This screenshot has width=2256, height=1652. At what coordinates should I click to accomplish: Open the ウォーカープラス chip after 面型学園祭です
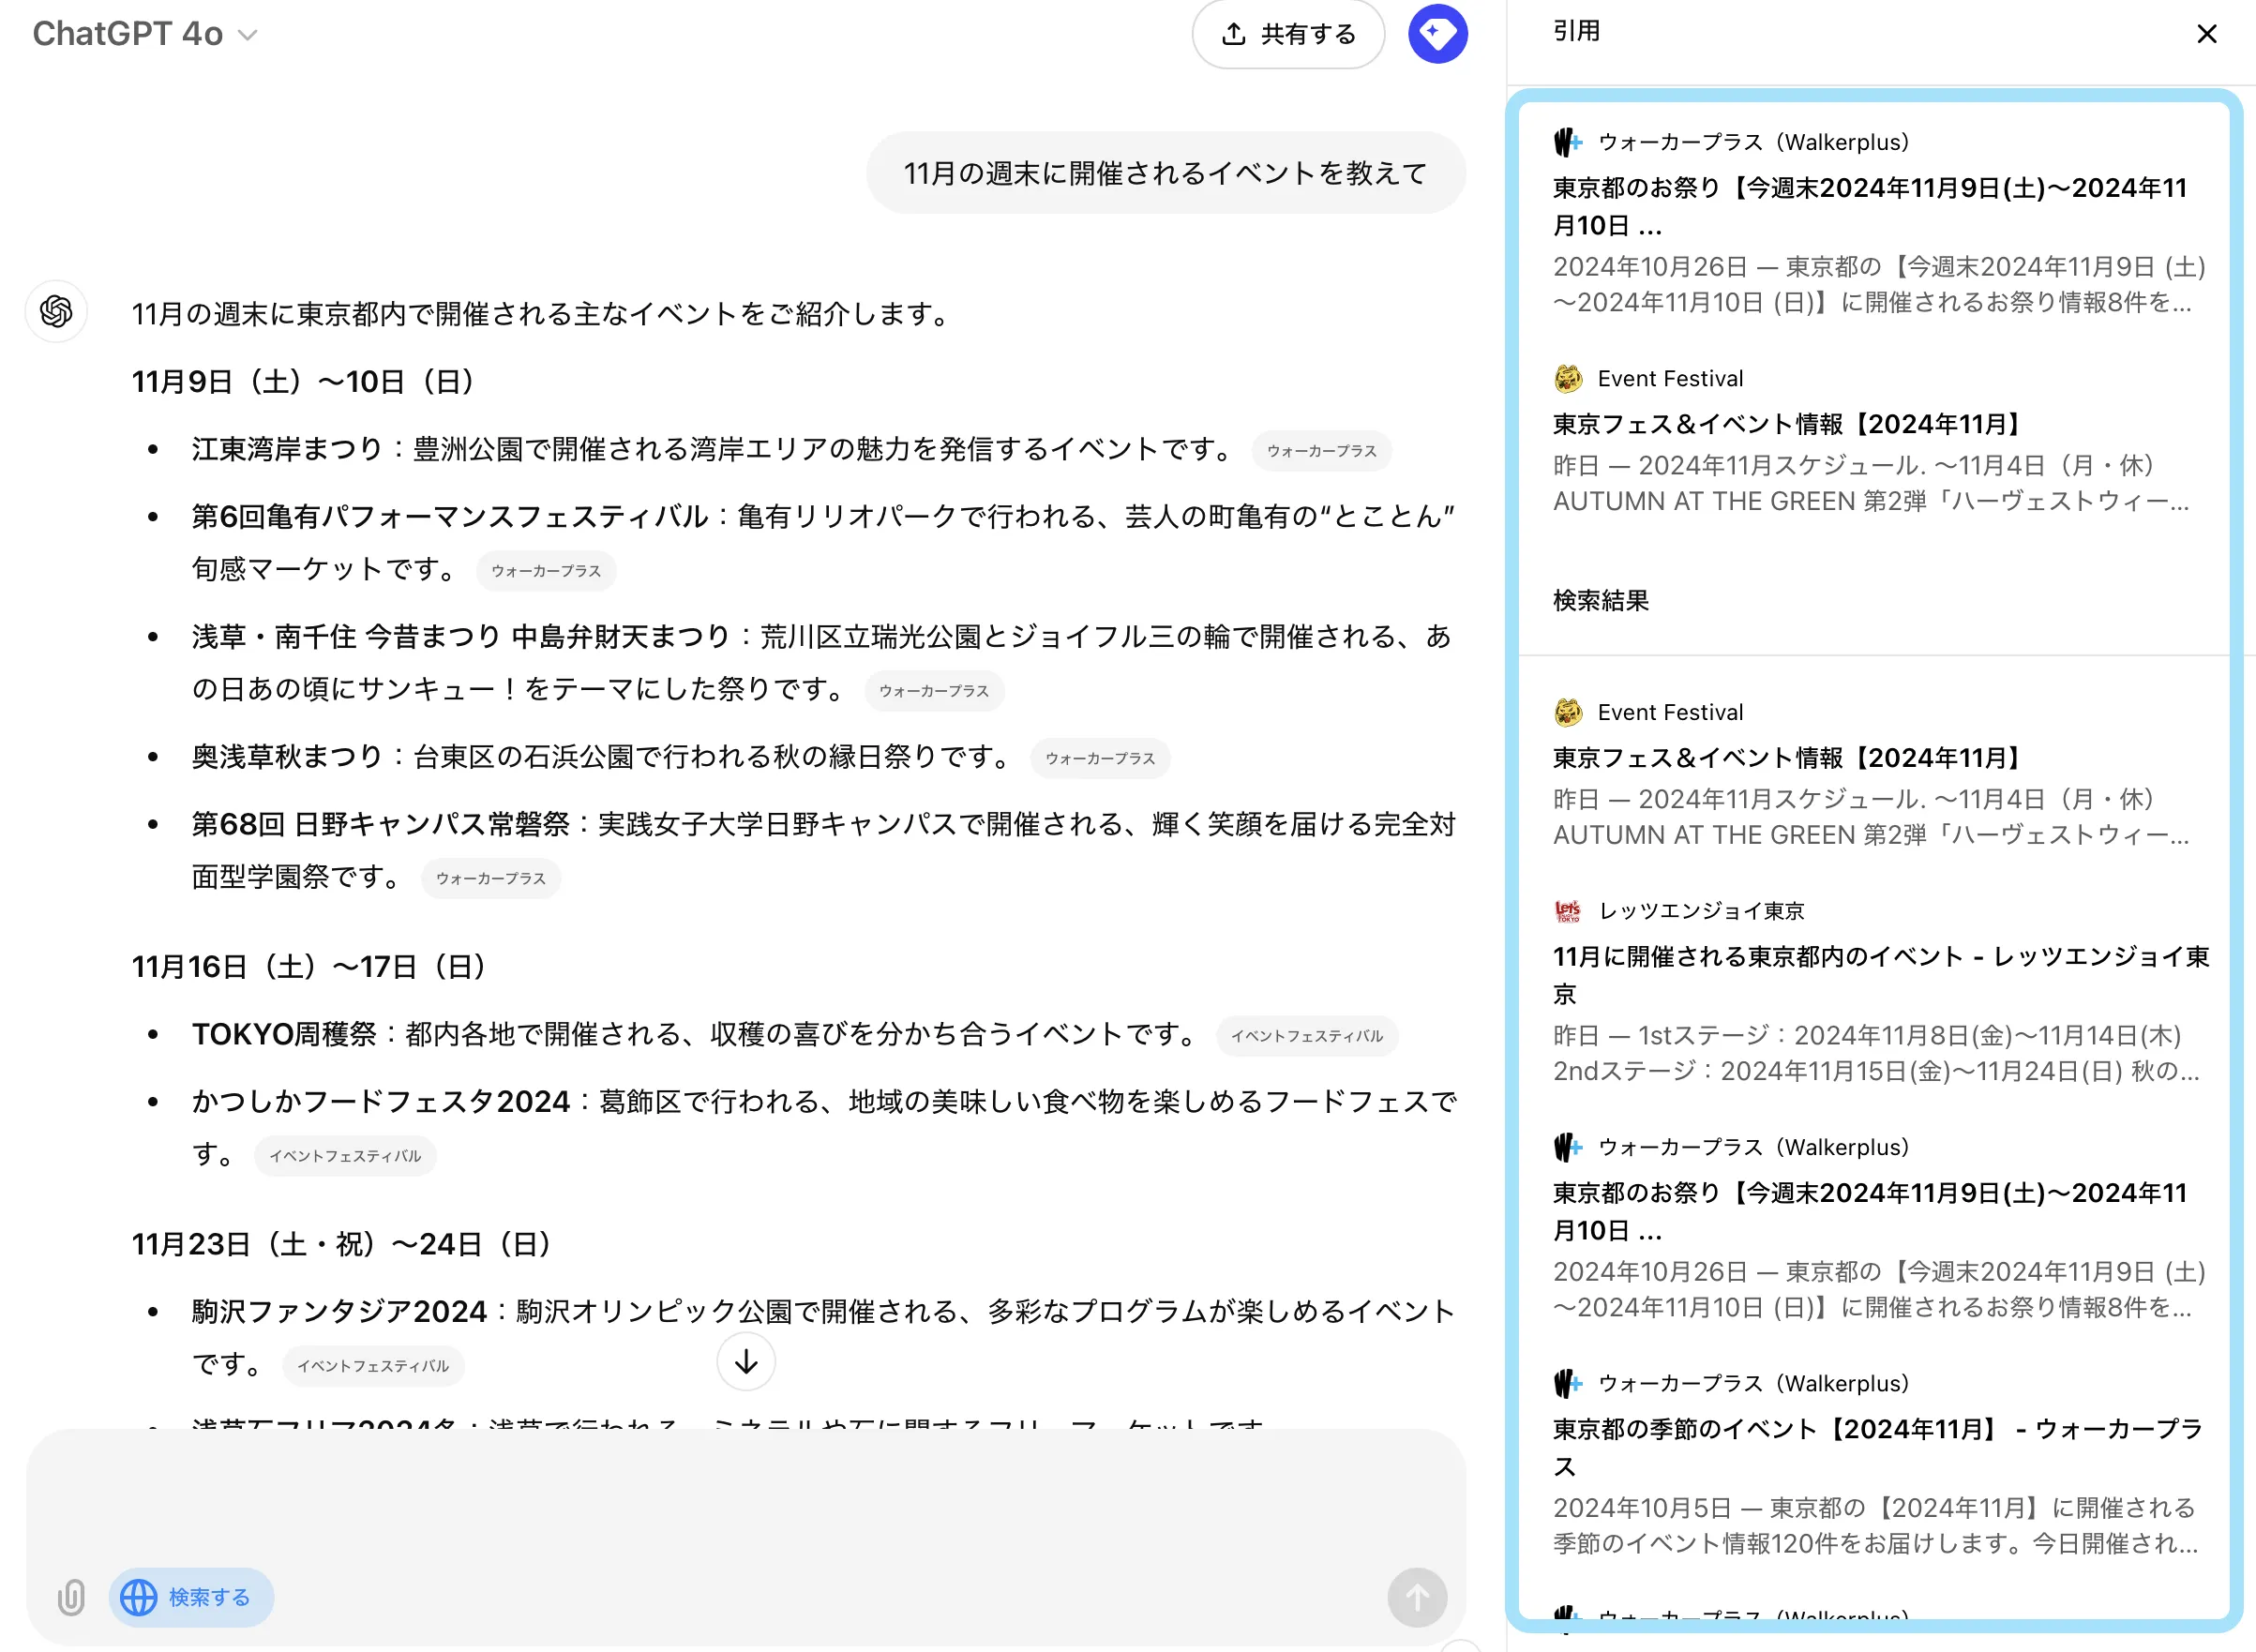point(491,879)
